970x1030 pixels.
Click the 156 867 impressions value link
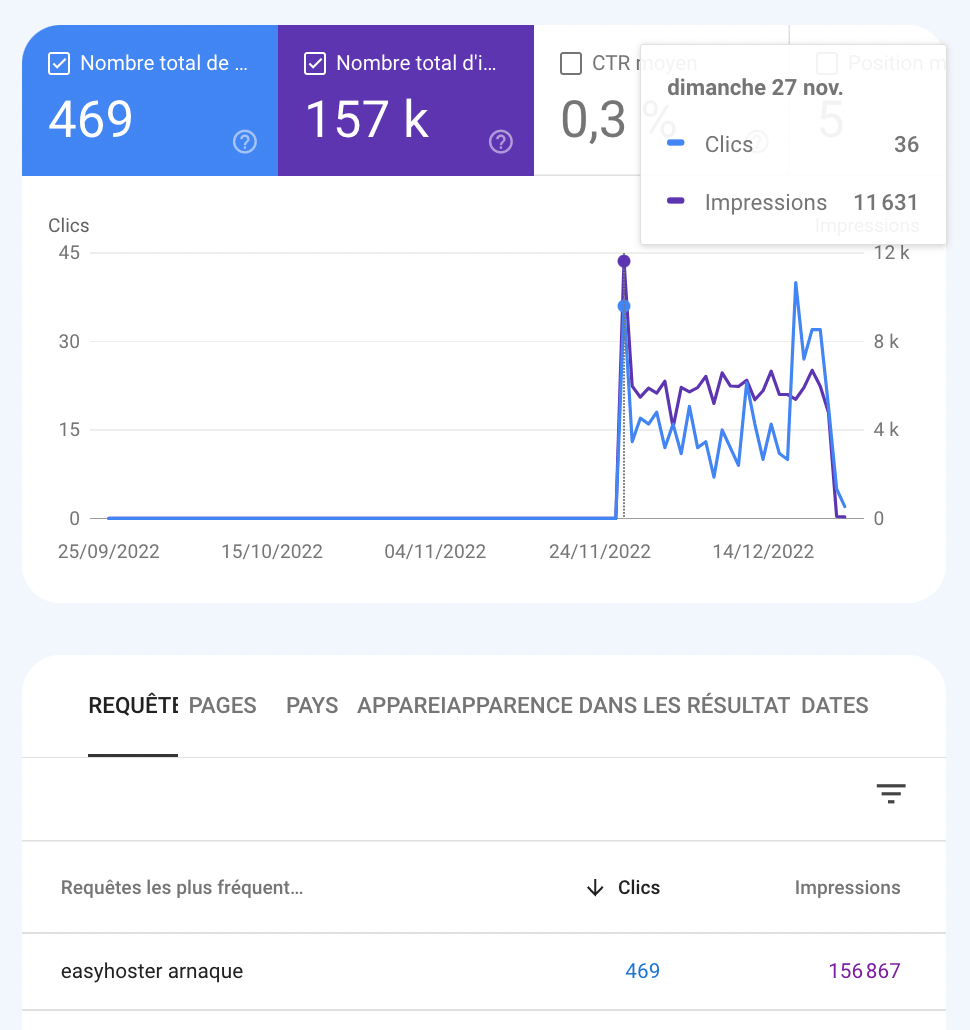click(866, 971)
